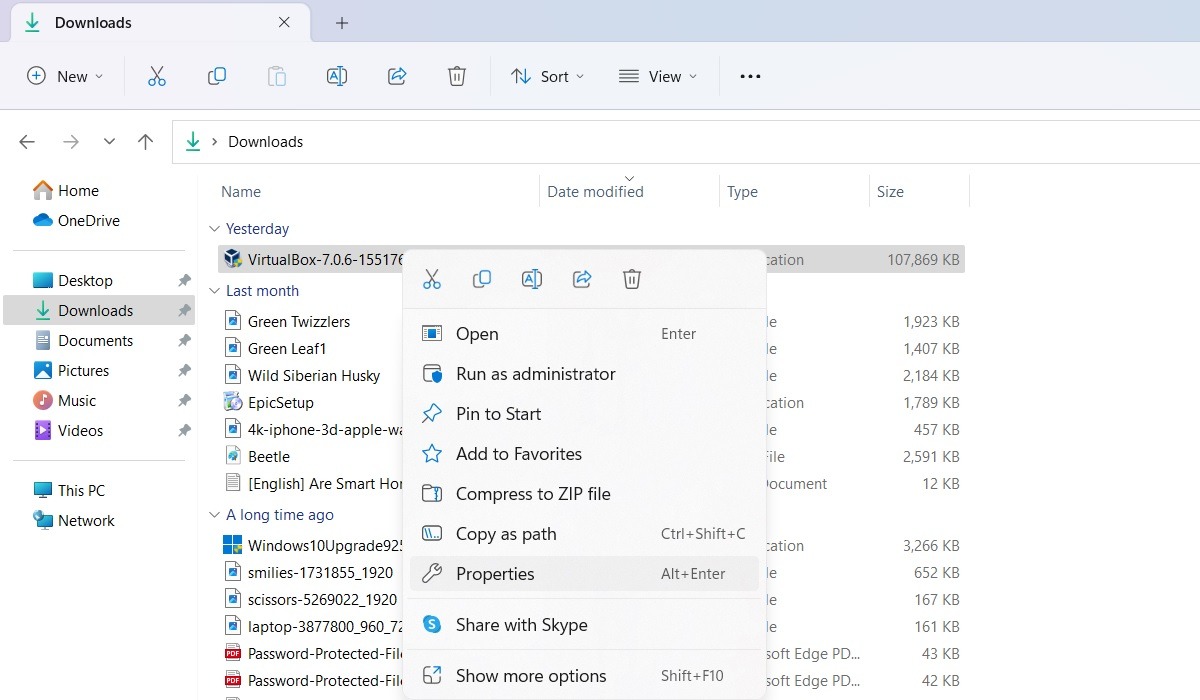
Task: Rename the file using the toolbar Rename icon
Action: coord(337,75)
